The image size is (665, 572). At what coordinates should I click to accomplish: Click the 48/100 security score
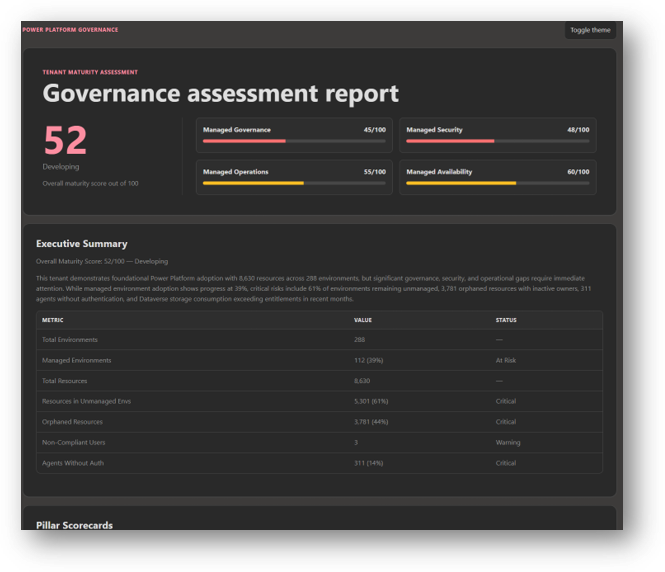tap(578, 130)
